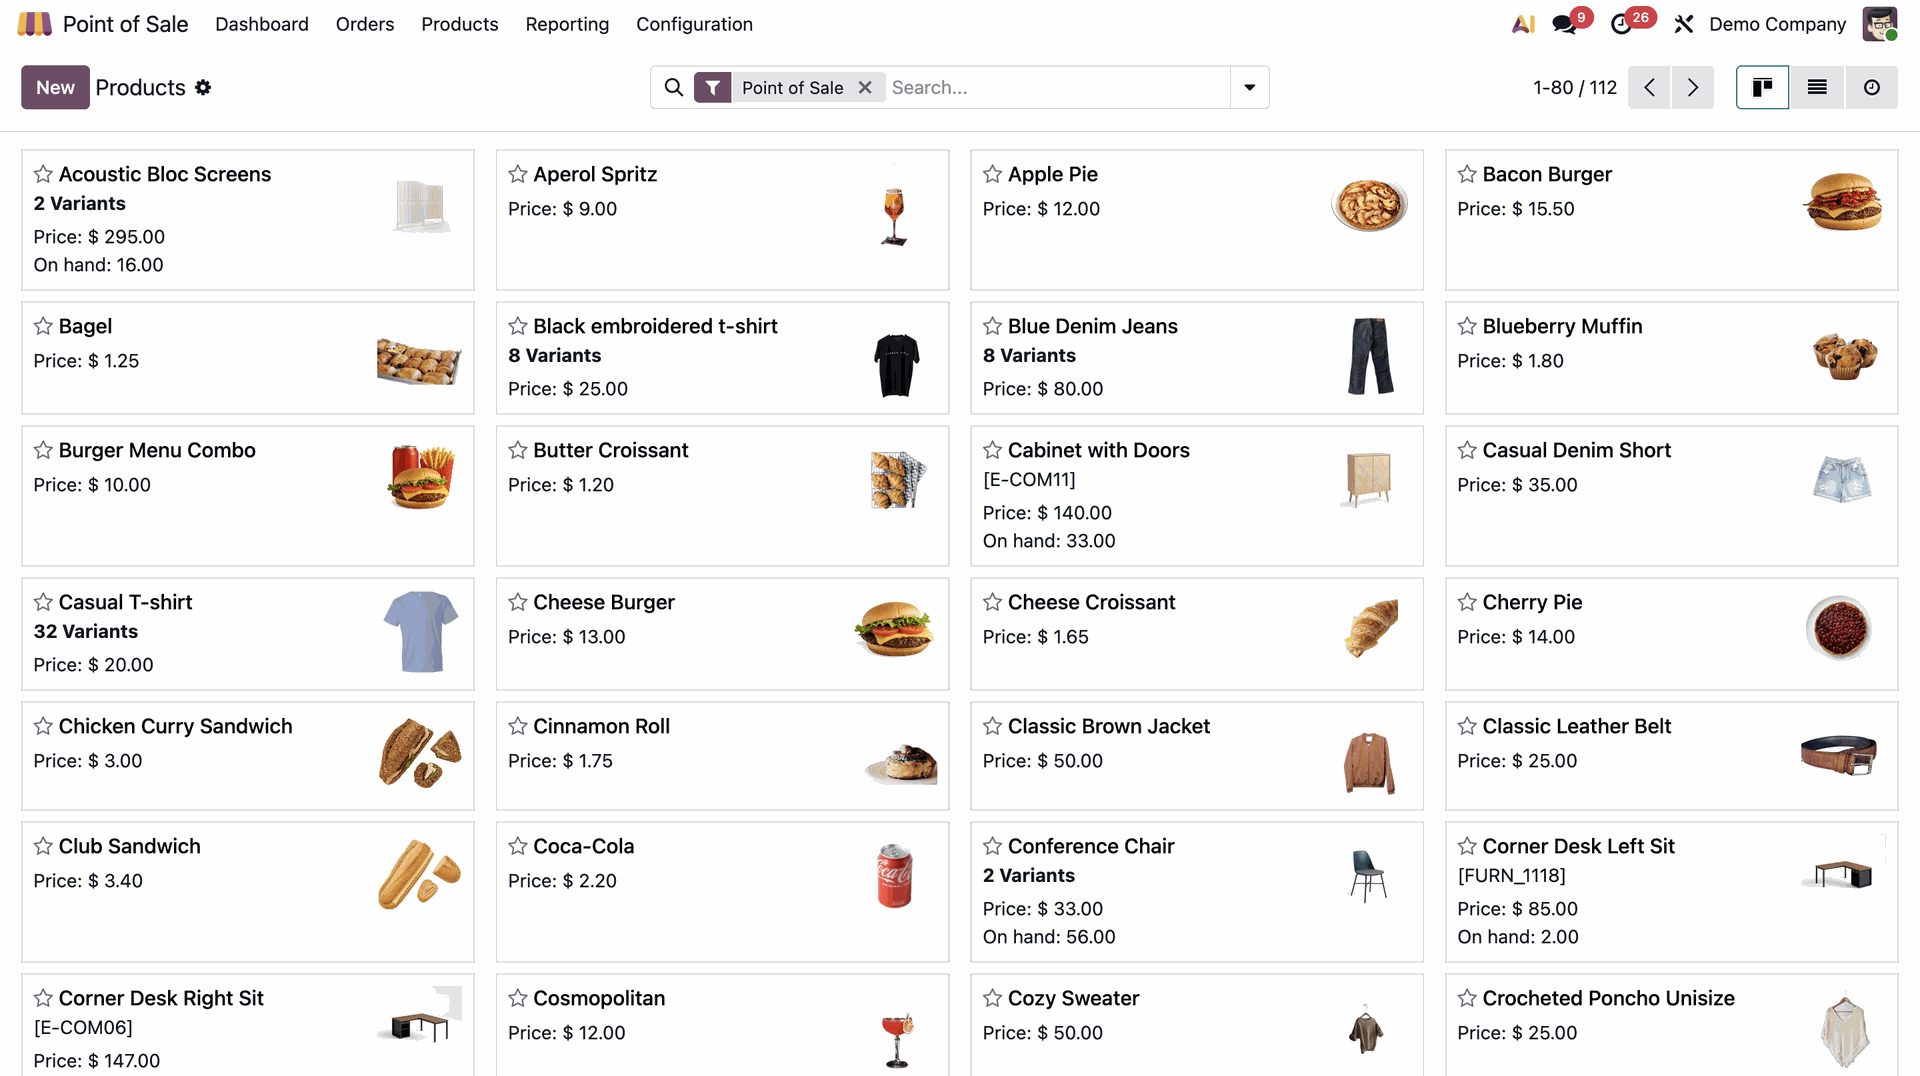Open the chat messages icon
1920x1076 pixels.
pos(1564,24)
